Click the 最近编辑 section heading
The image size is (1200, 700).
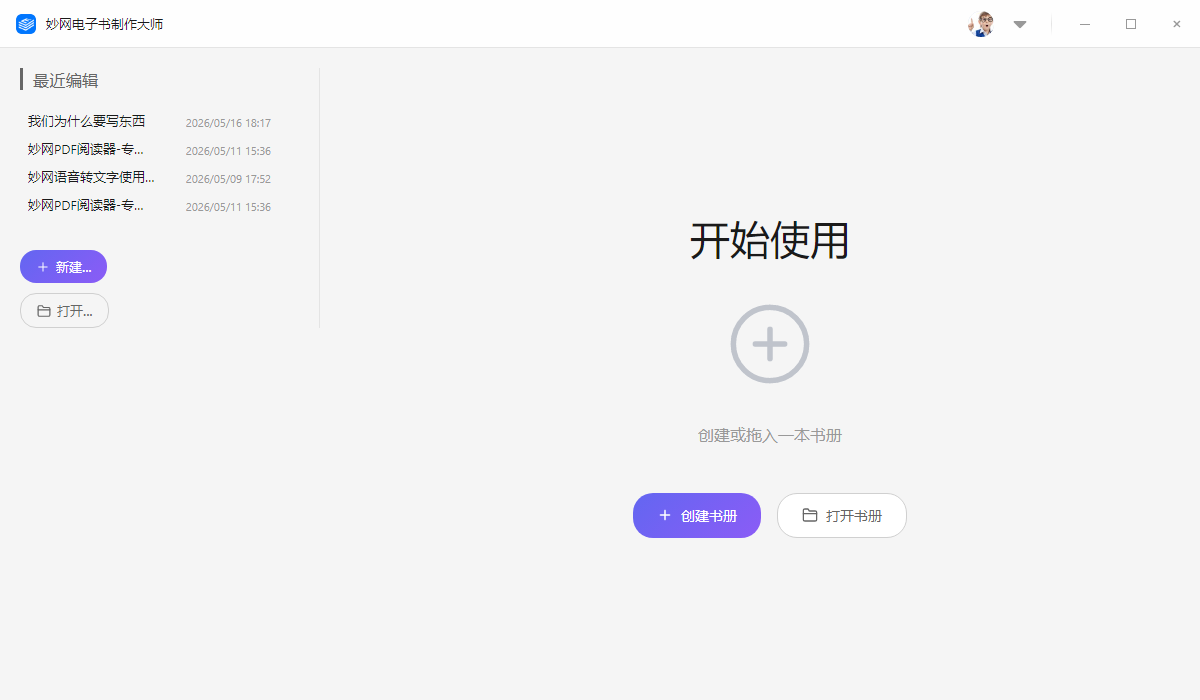click(x=66, y=81)
